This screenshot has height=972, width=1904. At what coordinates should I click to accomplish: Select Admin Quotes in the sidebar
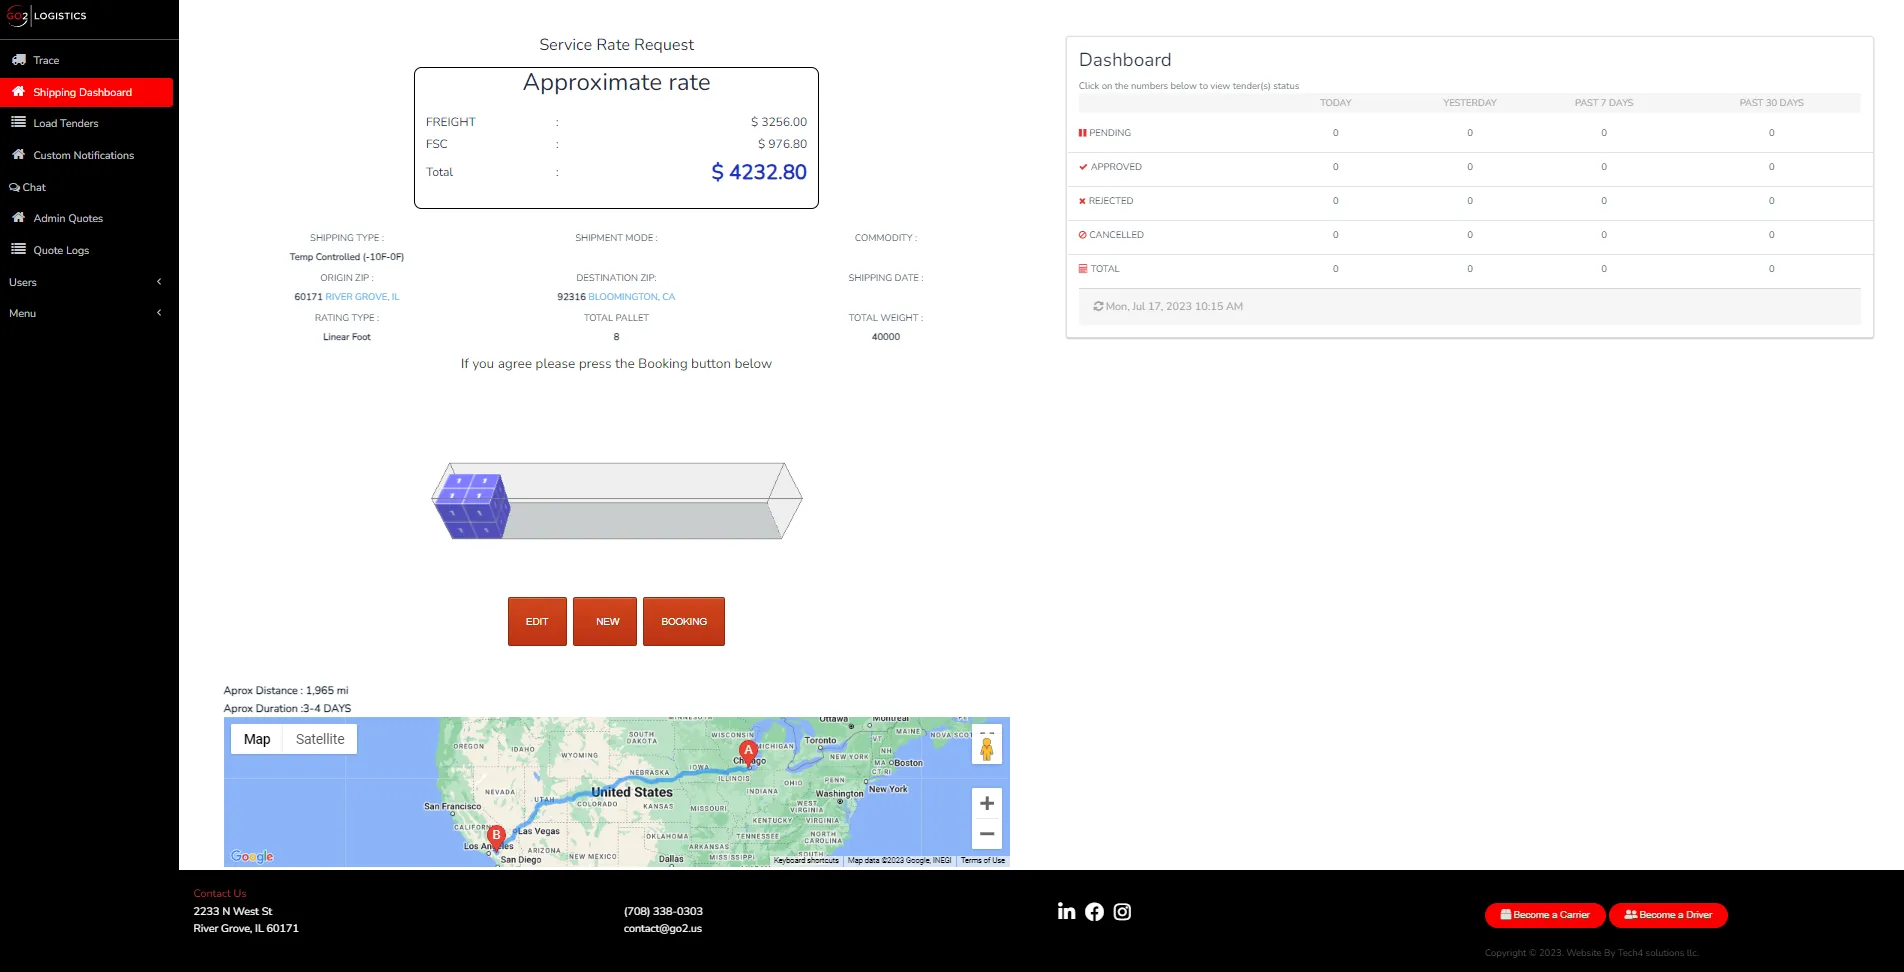click(x=68, y=218)
